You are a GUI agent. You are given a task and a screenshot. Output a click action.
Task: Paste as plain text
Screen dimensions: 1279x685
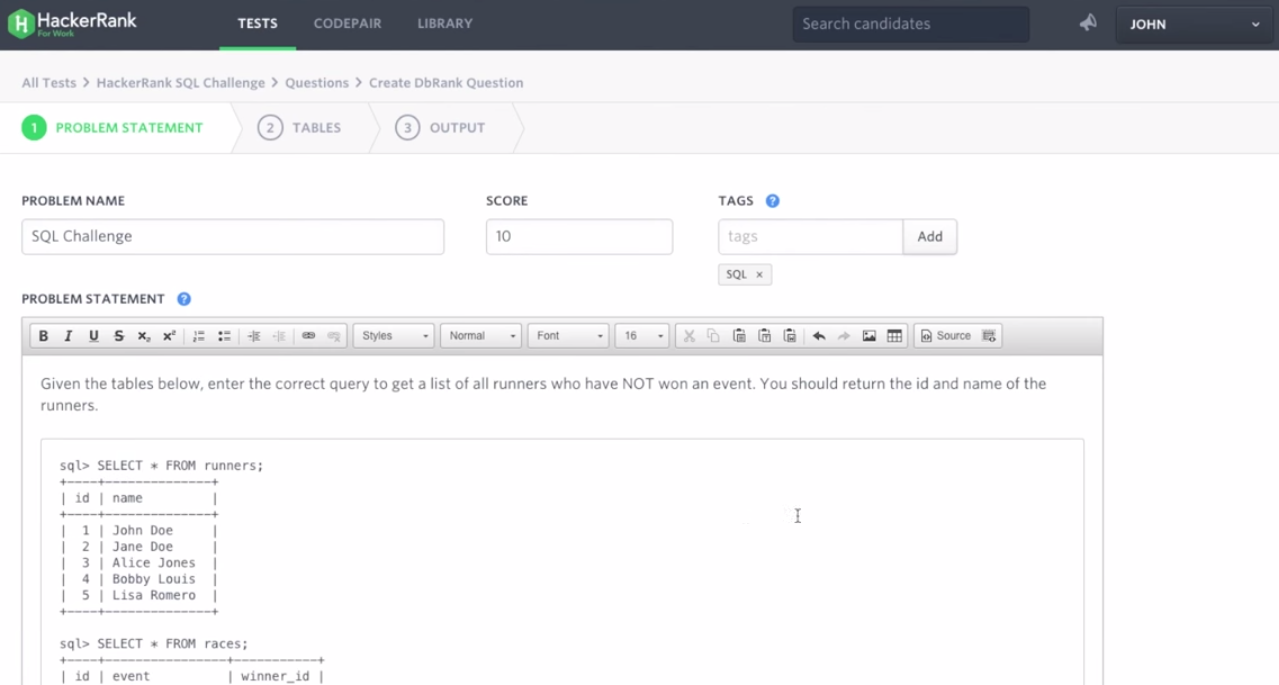coord(764,336)
